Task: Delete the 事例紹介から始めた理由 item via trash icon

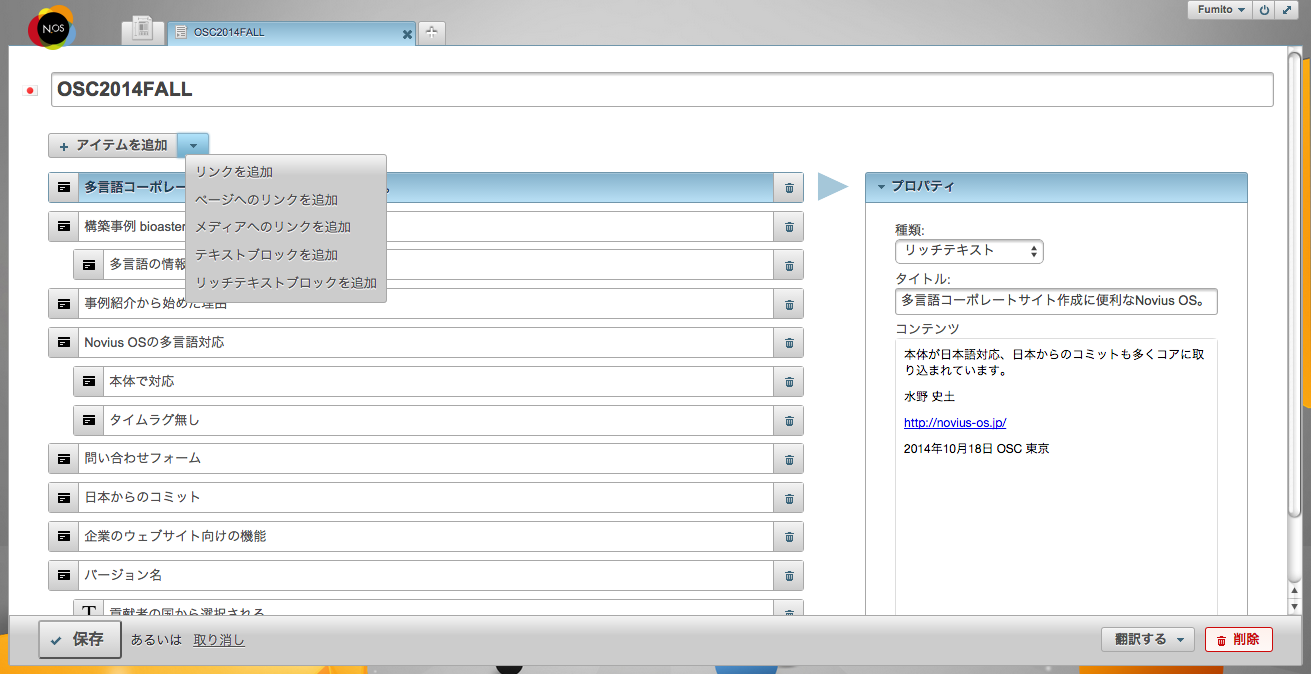Action: pyautogui.click(x=789, y=303)
